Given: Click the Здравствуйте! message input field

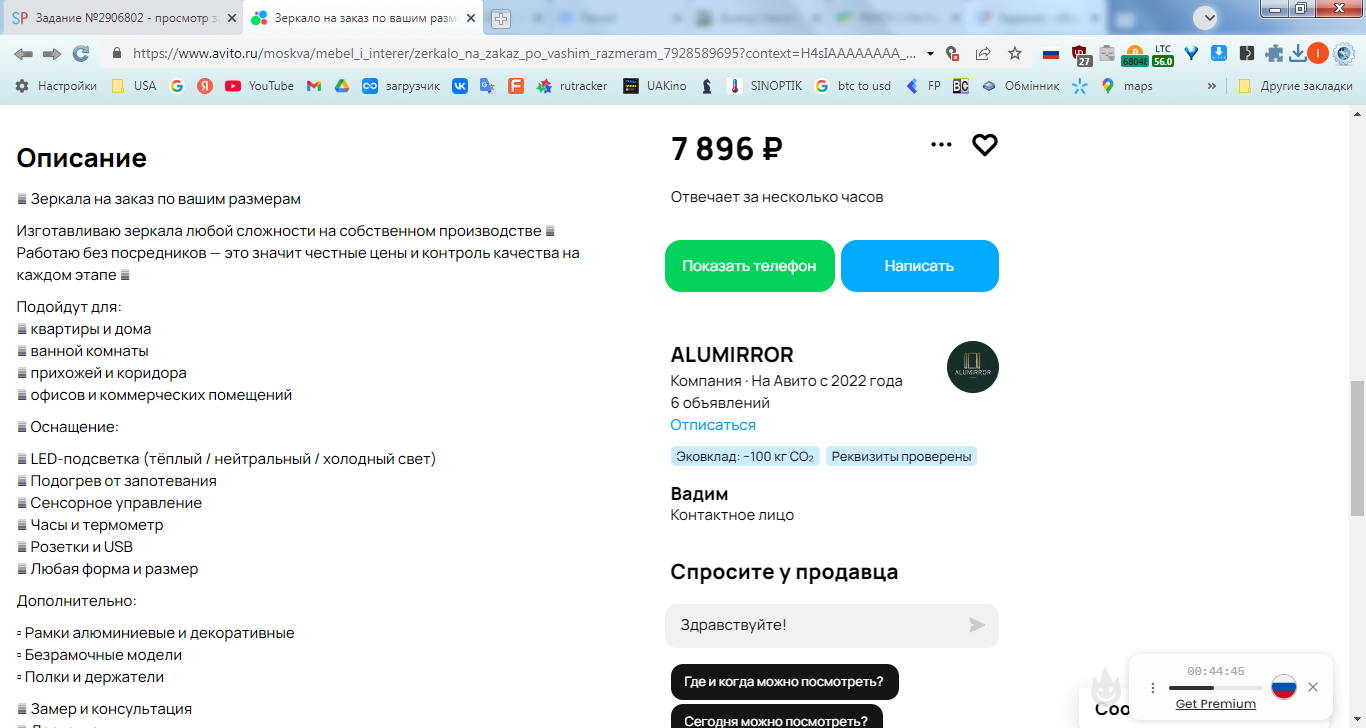Looking at the screenshot, I should (815, 625).
